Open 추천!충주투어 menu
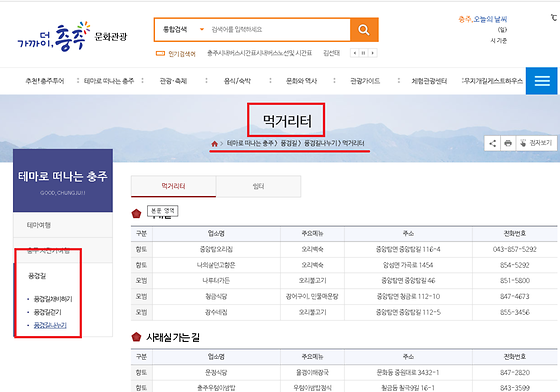This screenshot has width=560, height=392. pos(45,81)
